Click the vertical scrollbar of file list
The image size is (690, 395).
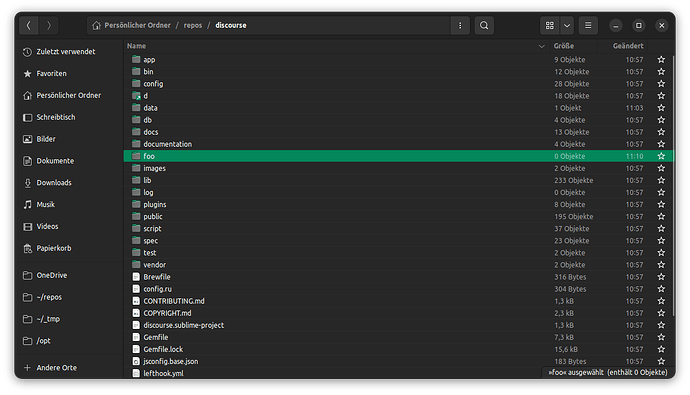point(673,185)
